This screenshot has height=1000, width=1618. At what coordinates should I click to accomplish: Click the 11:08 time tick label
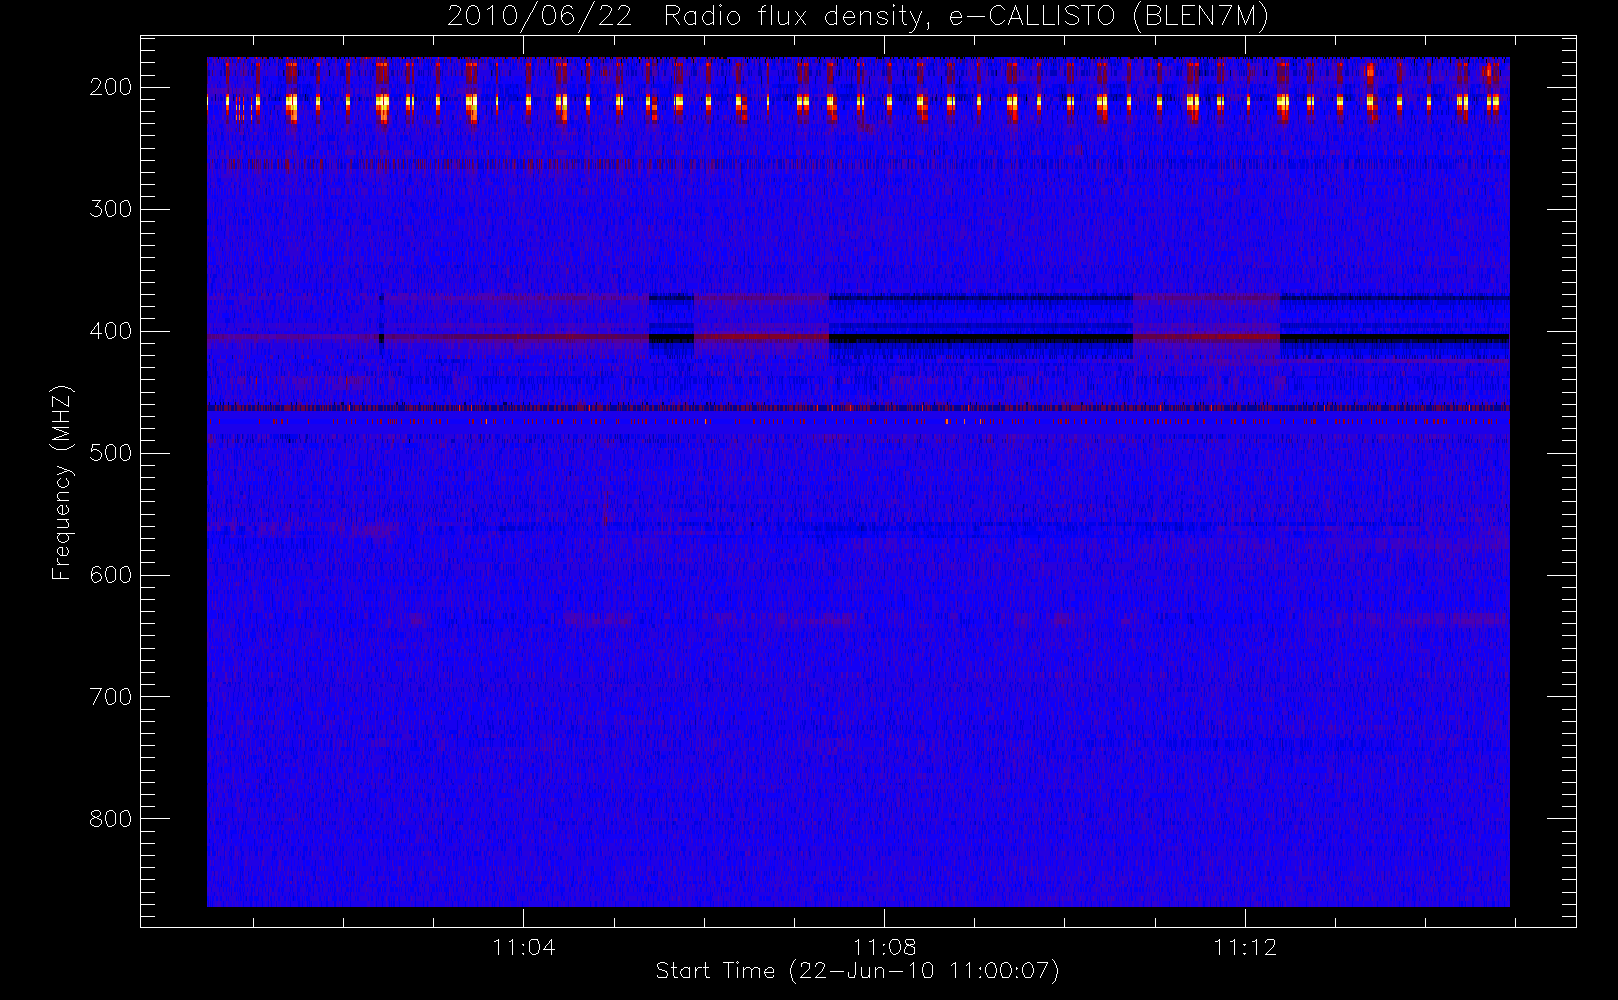tap(885, 947)
